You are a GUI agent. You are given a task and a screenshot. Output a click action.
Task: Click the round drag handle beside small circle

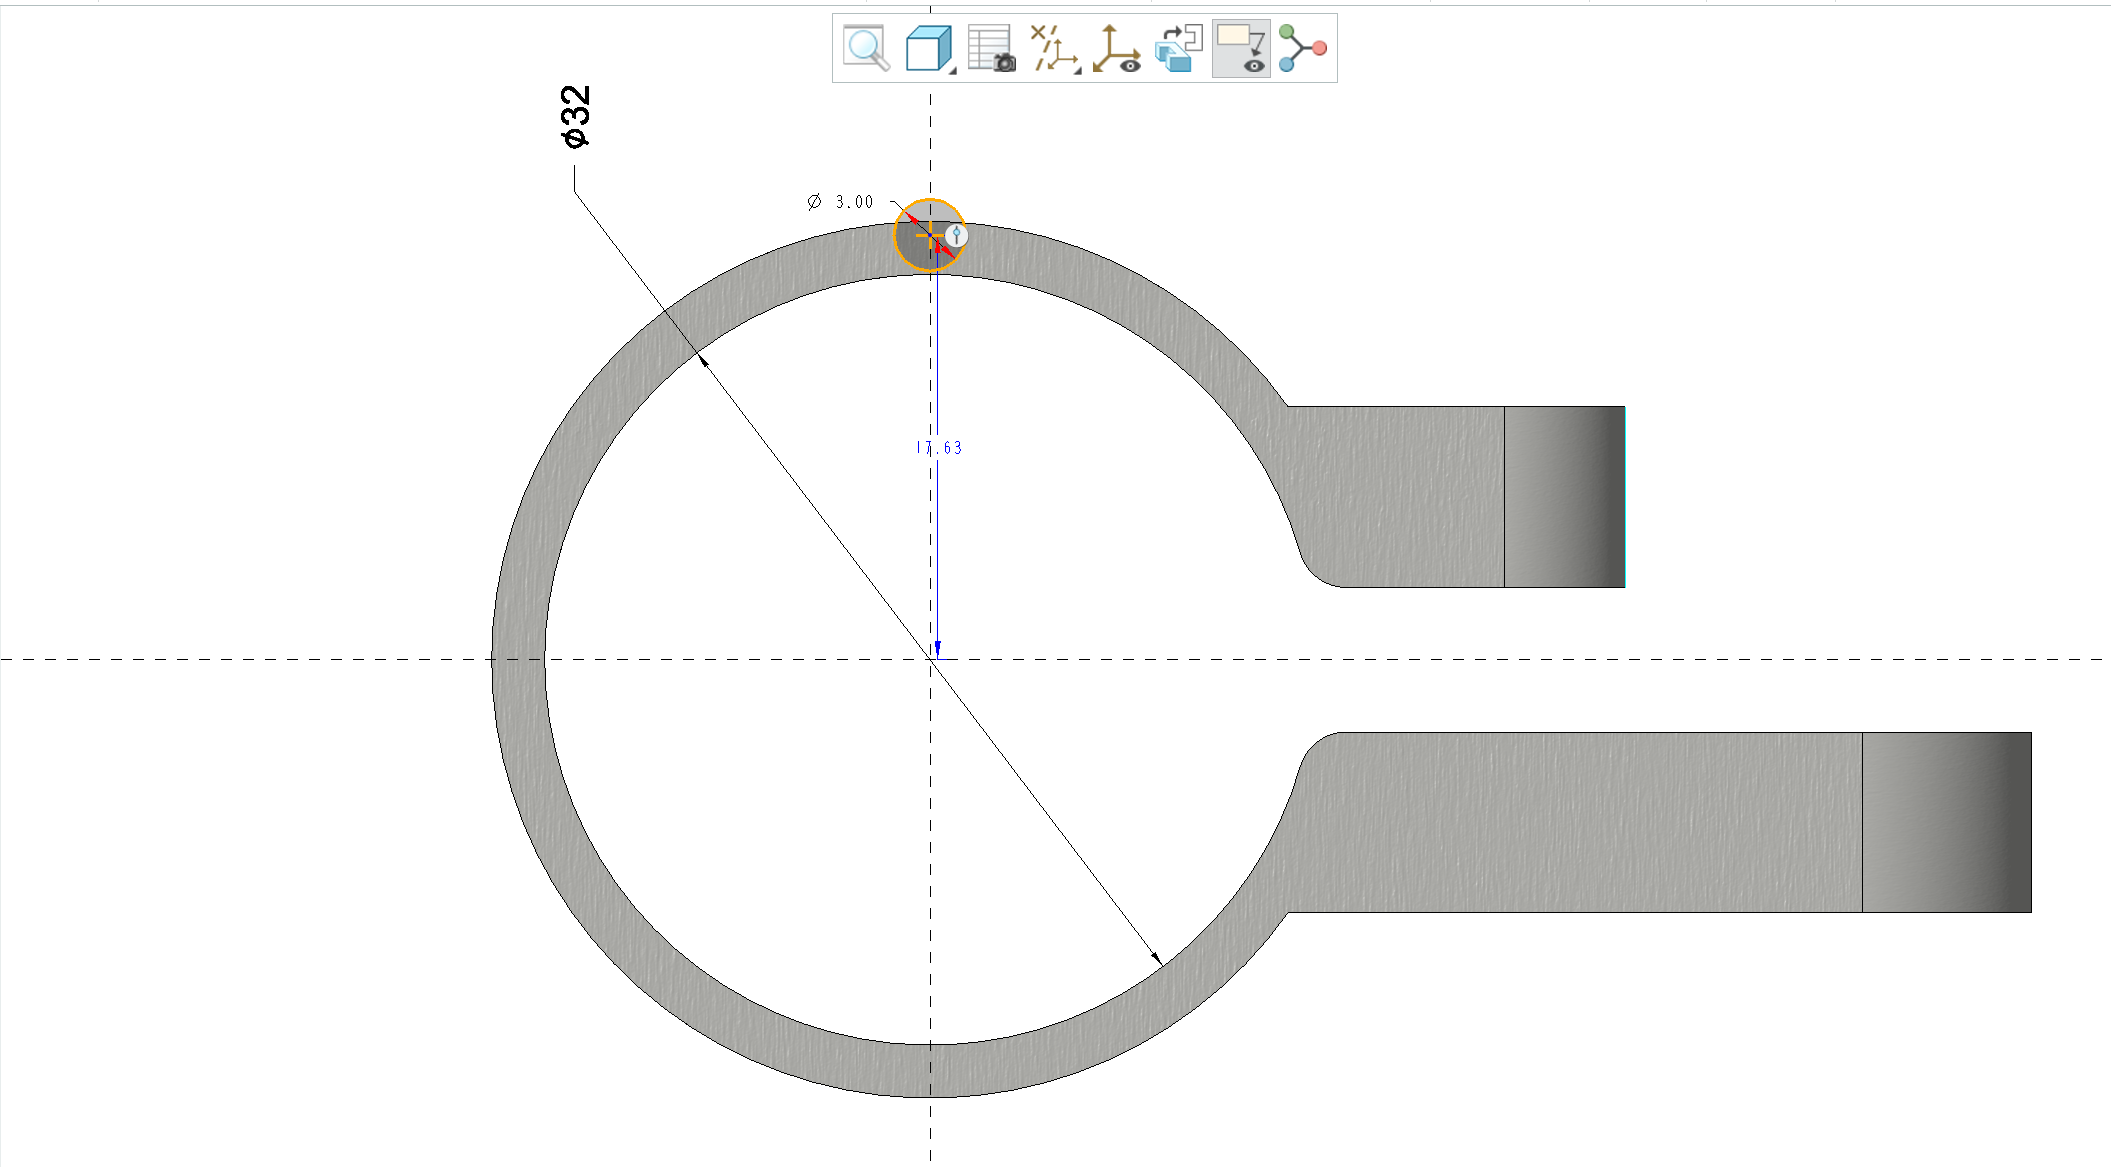coord(957,236)
